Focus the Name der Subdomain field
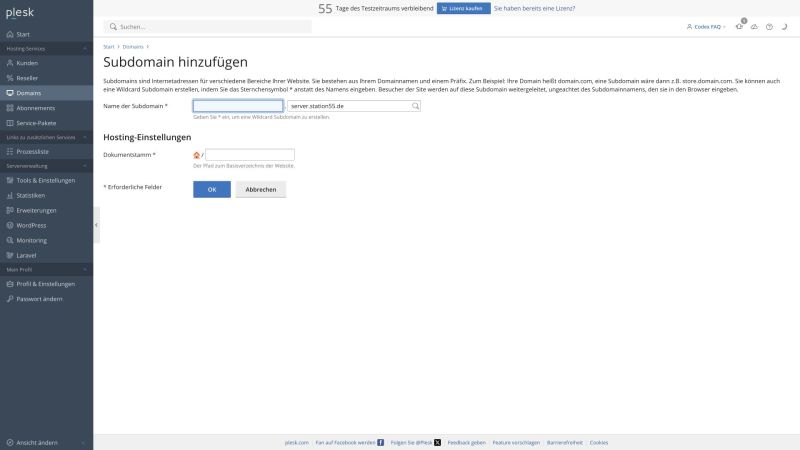 238,106
